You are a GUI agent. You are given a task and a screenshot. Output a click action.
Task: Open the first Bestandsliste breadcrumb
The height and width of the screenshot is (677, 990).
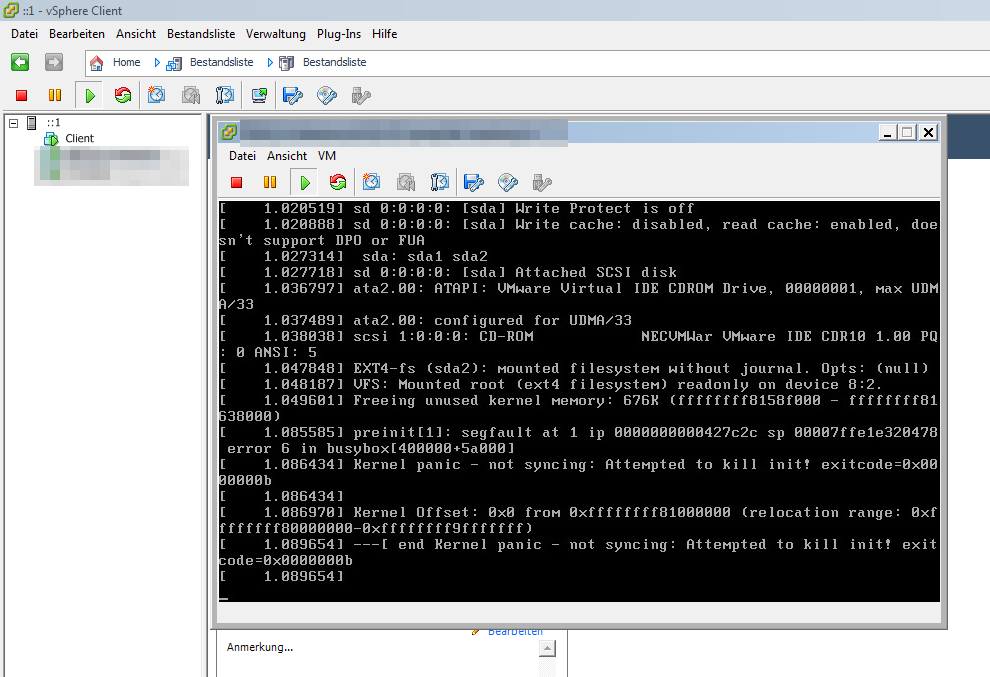point(221,62)
